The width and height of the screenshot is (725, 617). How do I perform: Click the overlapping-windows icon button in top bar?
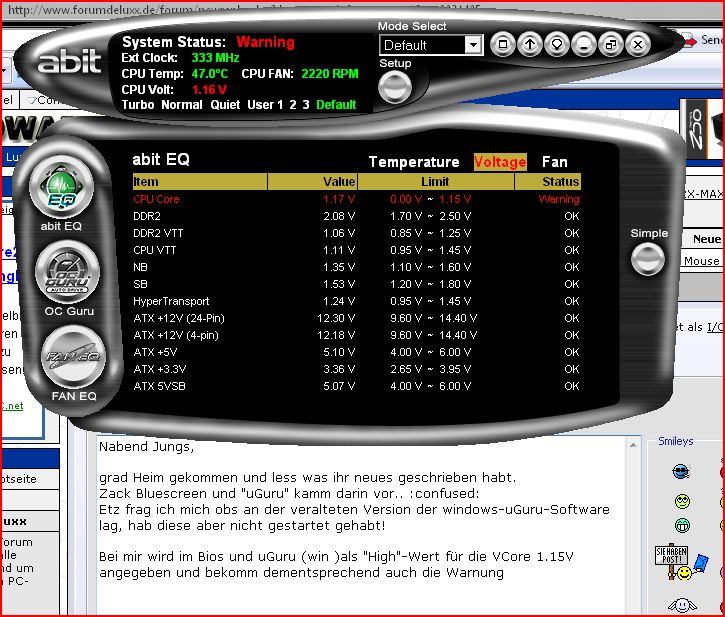pos(611,44)
